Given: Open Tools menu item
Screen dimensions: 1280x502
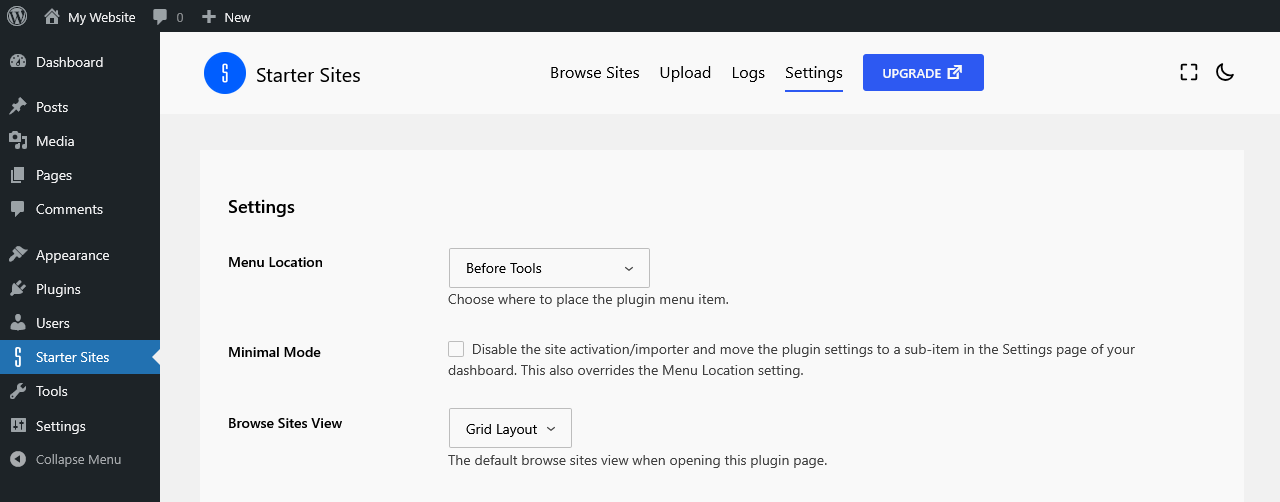Looking at the screenshot, I should [x=80, y=391].
